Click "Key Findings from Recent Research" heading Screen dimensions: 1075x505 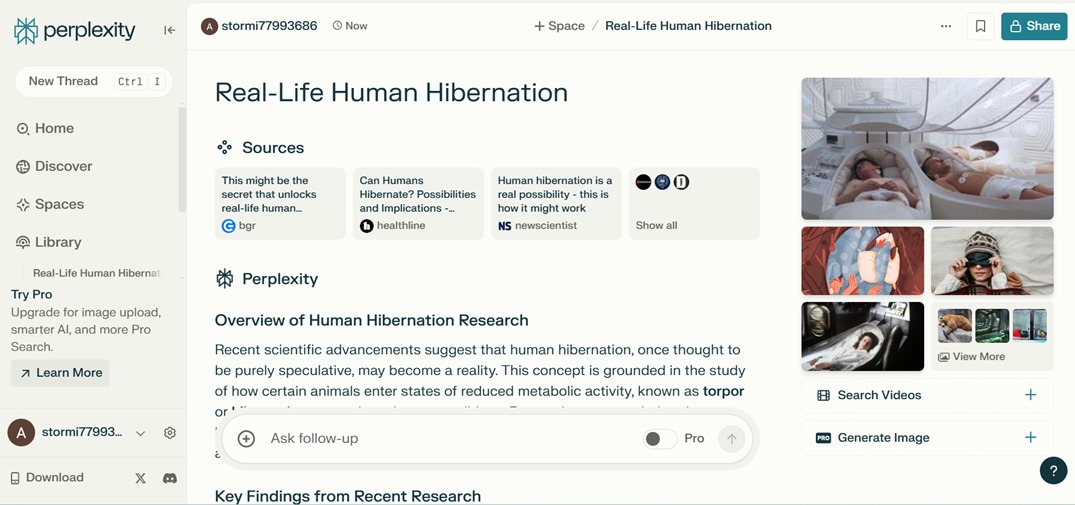[x=348, y=495]
